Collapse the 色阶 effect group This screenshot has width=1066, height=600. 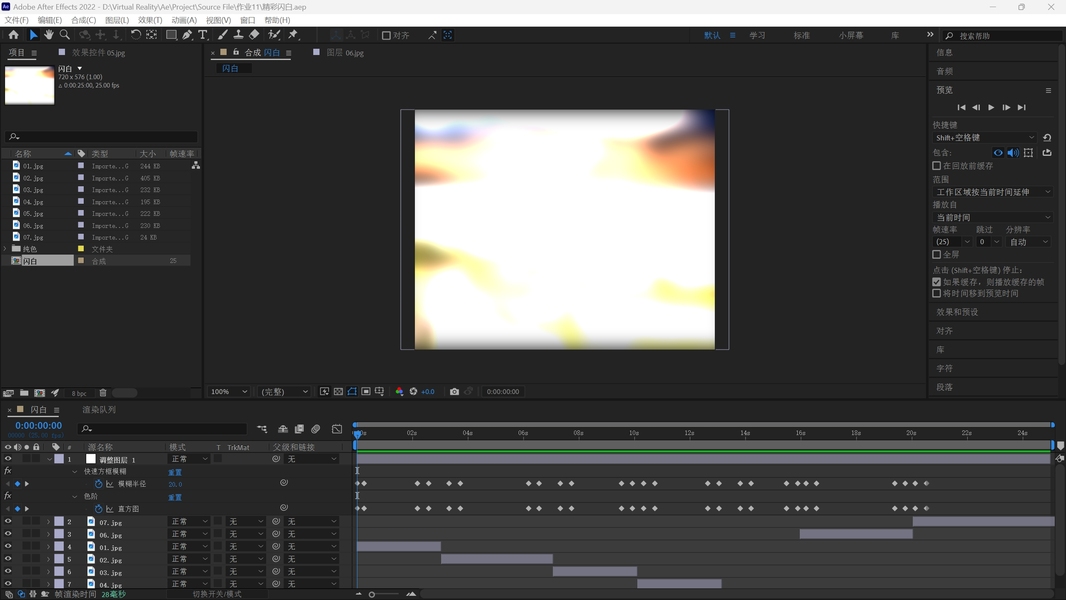coord(75,497)
